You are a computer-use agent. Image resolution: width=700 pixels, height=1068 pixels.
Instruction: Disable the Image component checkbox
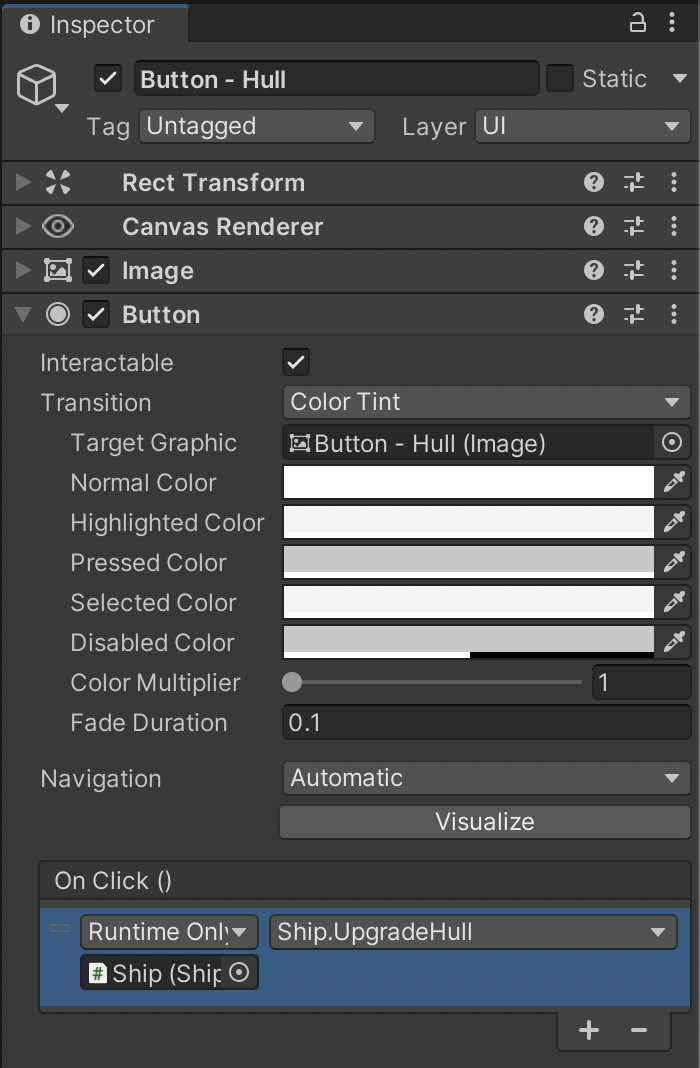pyautogui.click(x=96, y=270)
